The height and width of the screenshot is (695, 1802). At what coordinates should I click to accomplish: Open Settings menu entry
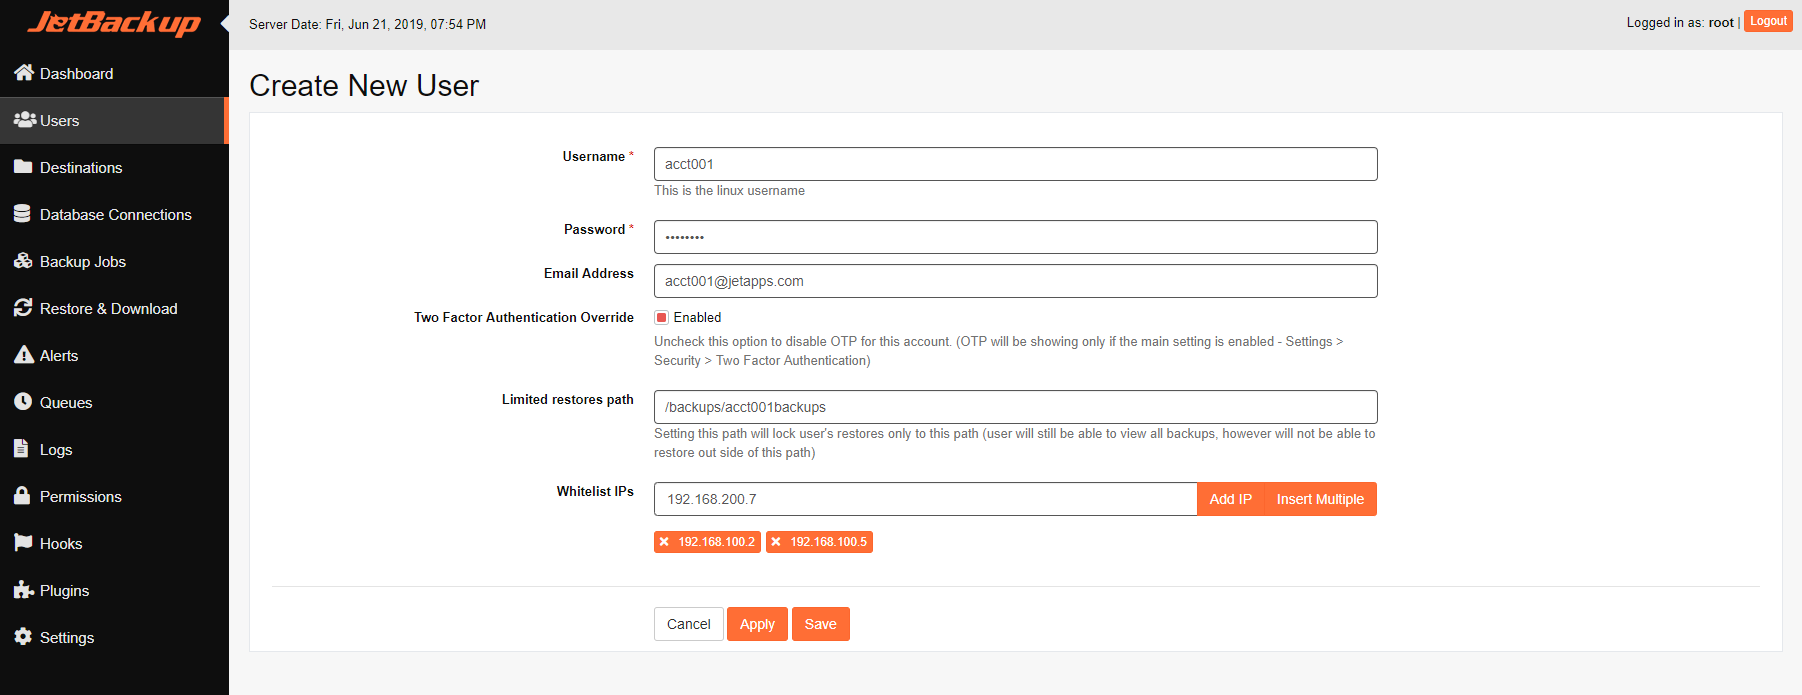114,637
